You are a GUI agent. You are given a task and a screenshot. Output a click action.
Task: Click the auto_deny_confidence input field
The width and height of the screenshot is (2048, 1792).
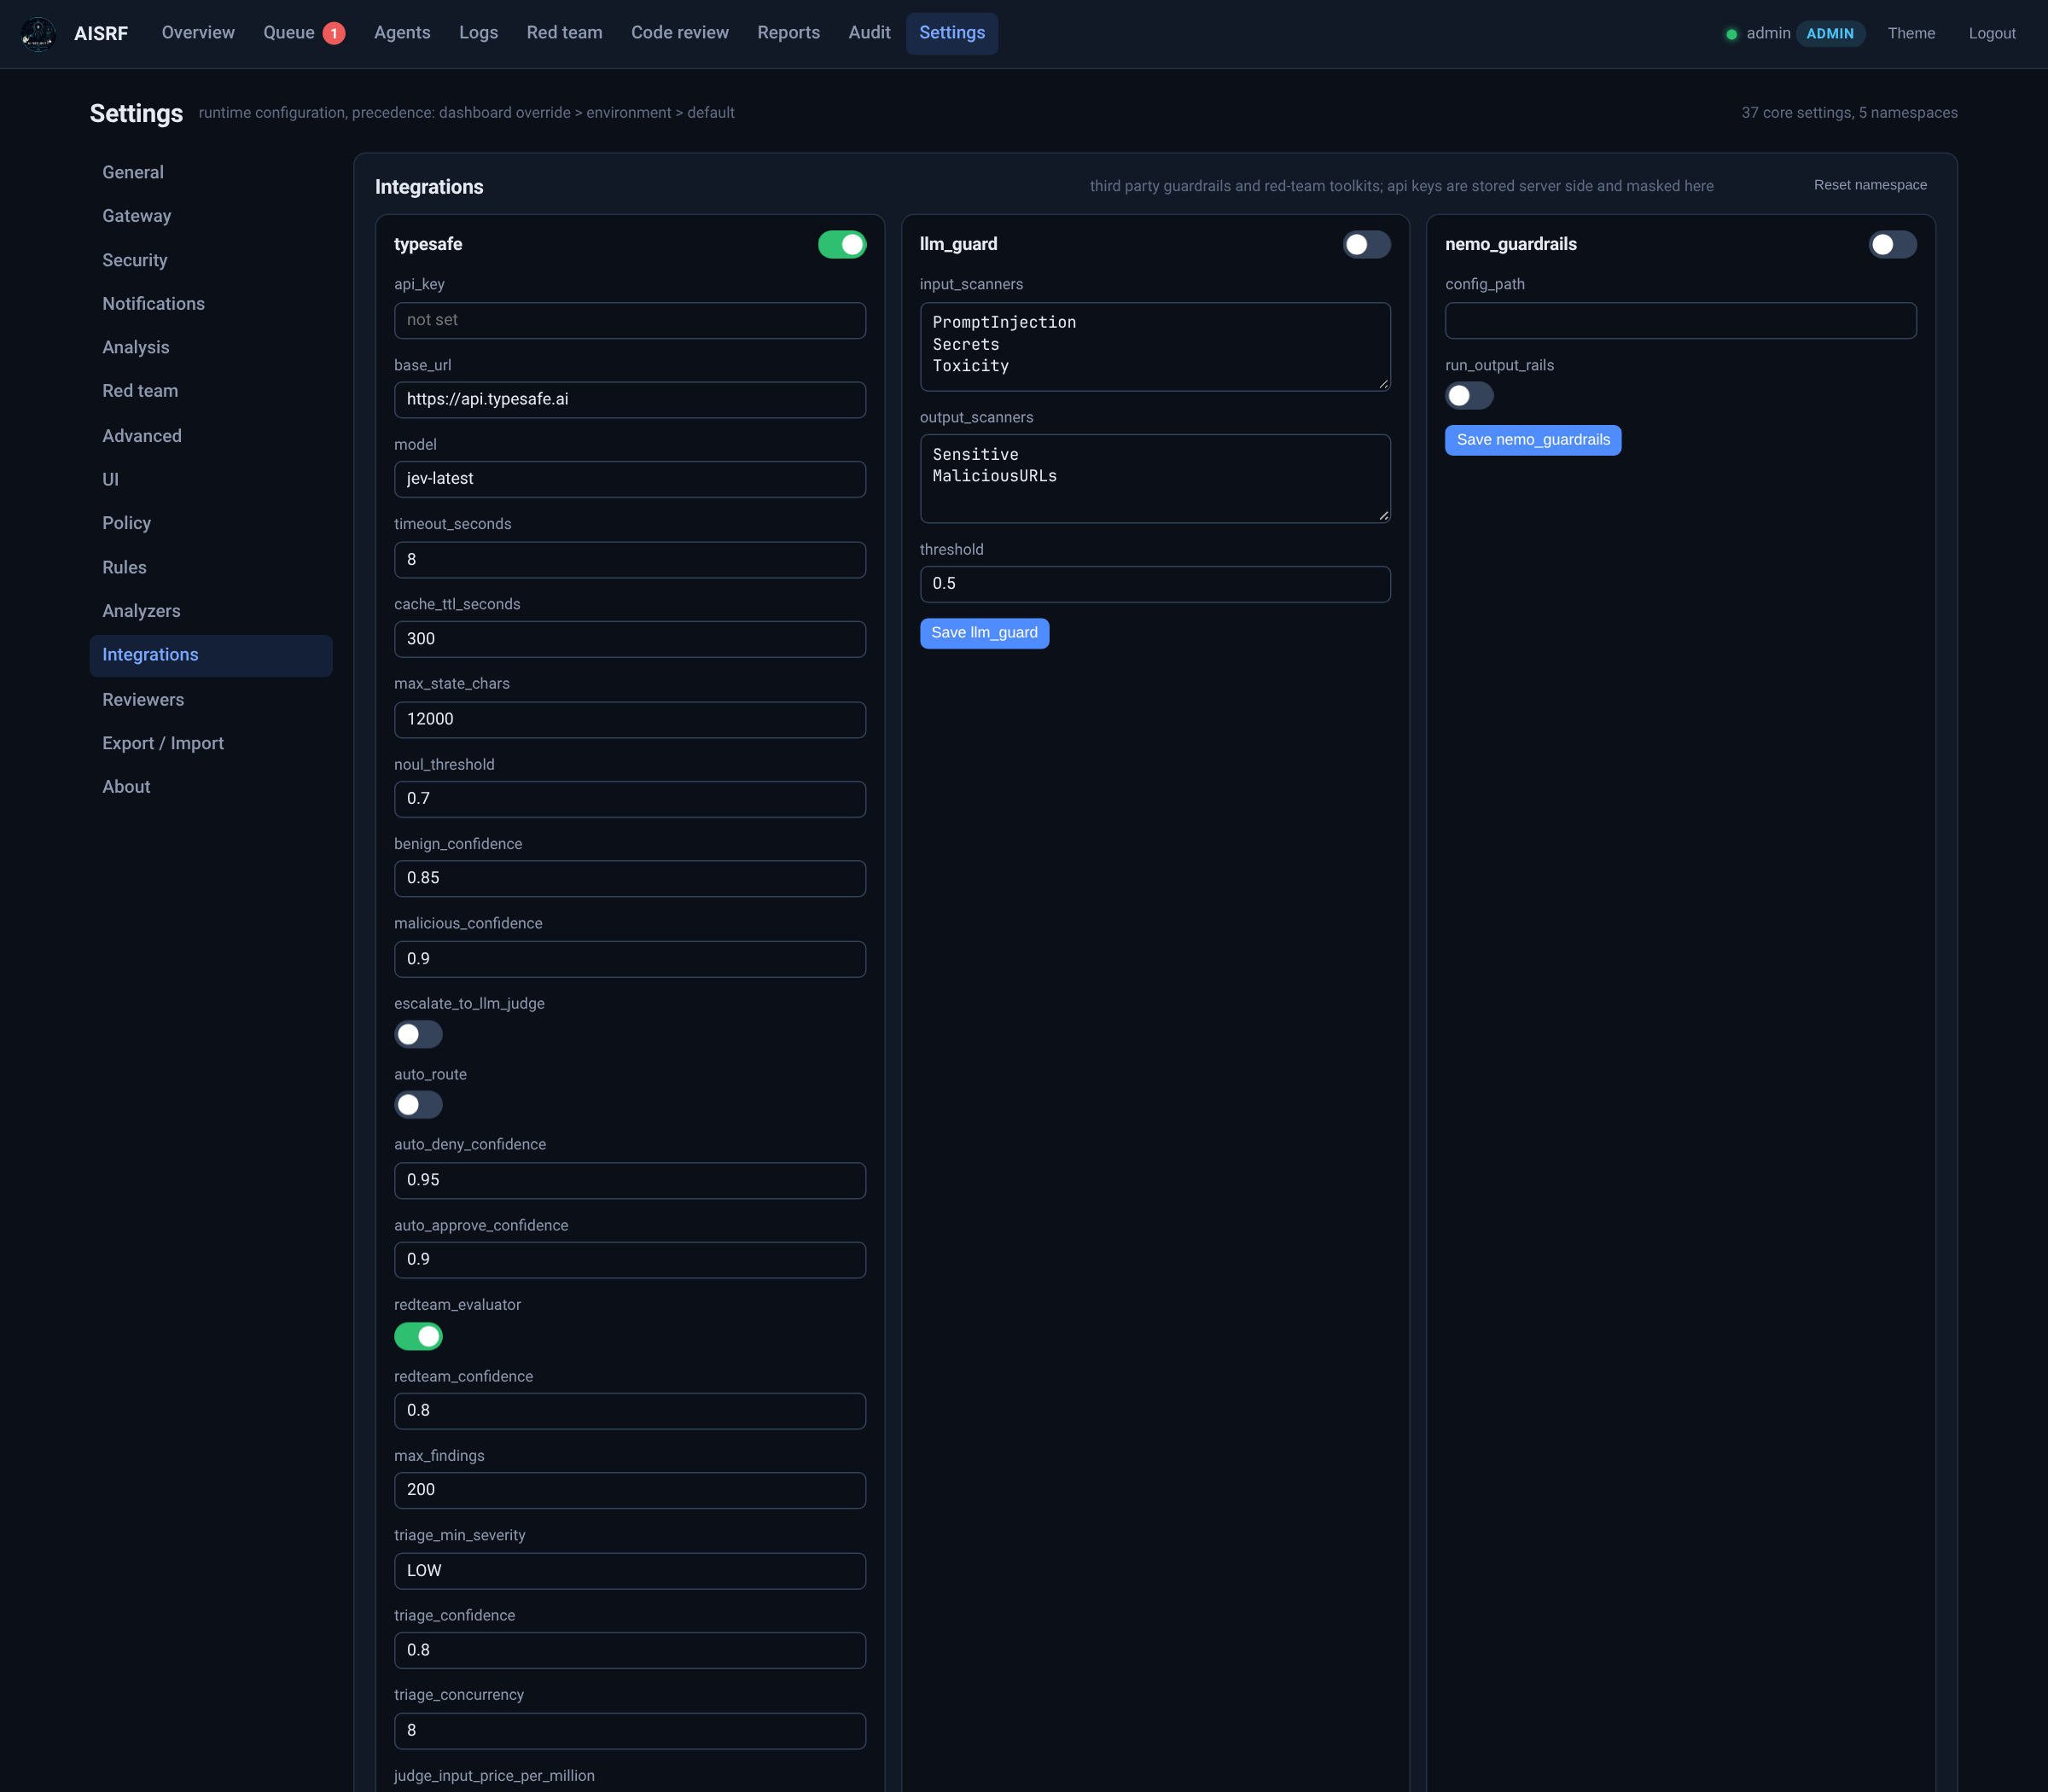click(630, 1180)
